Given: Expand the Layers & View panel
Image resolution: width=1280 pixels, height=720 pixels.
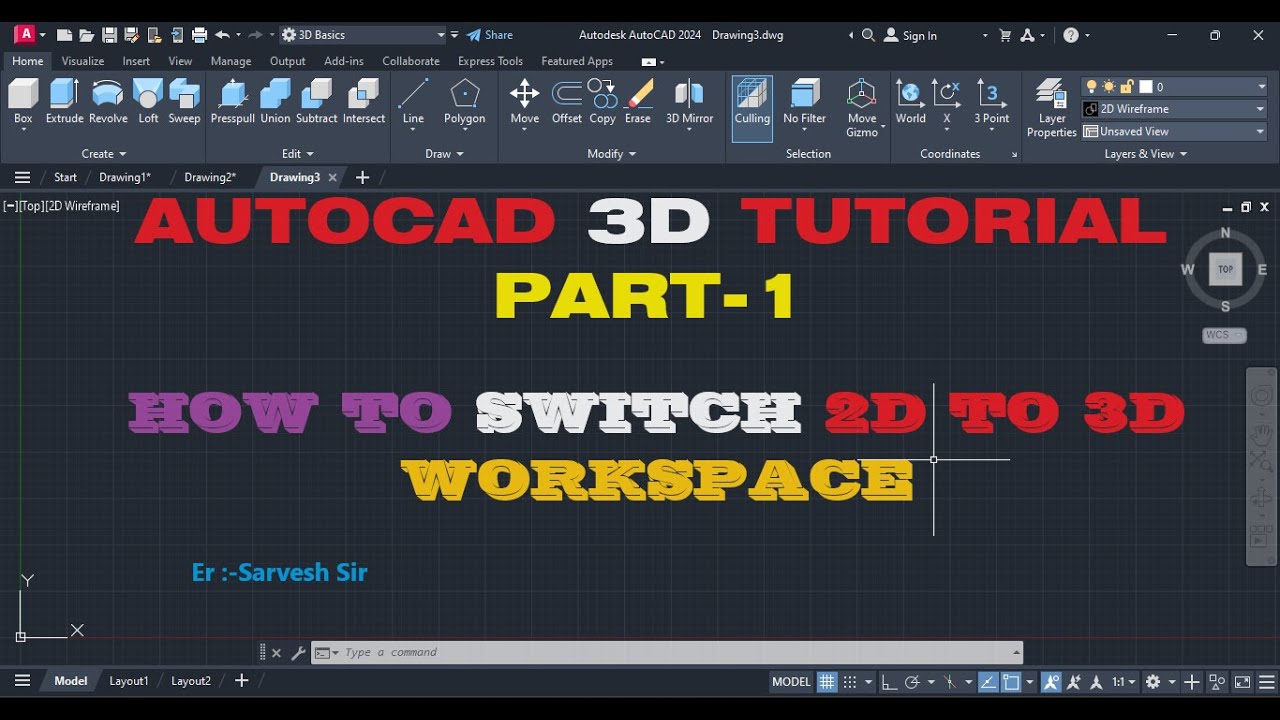Looking at the screenshot, I should pos(1146,154).
